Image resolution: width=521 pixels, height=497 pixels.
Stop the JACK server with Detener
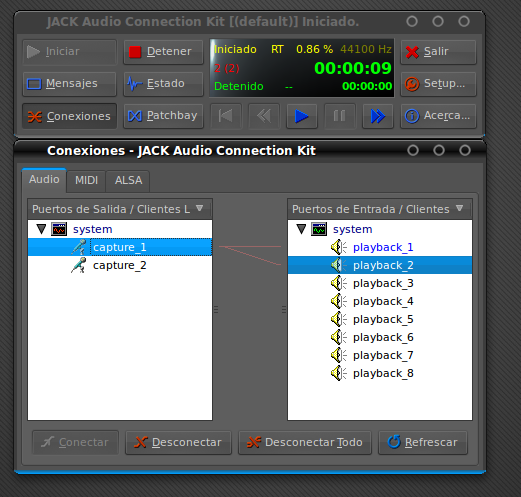click(163, 52)
